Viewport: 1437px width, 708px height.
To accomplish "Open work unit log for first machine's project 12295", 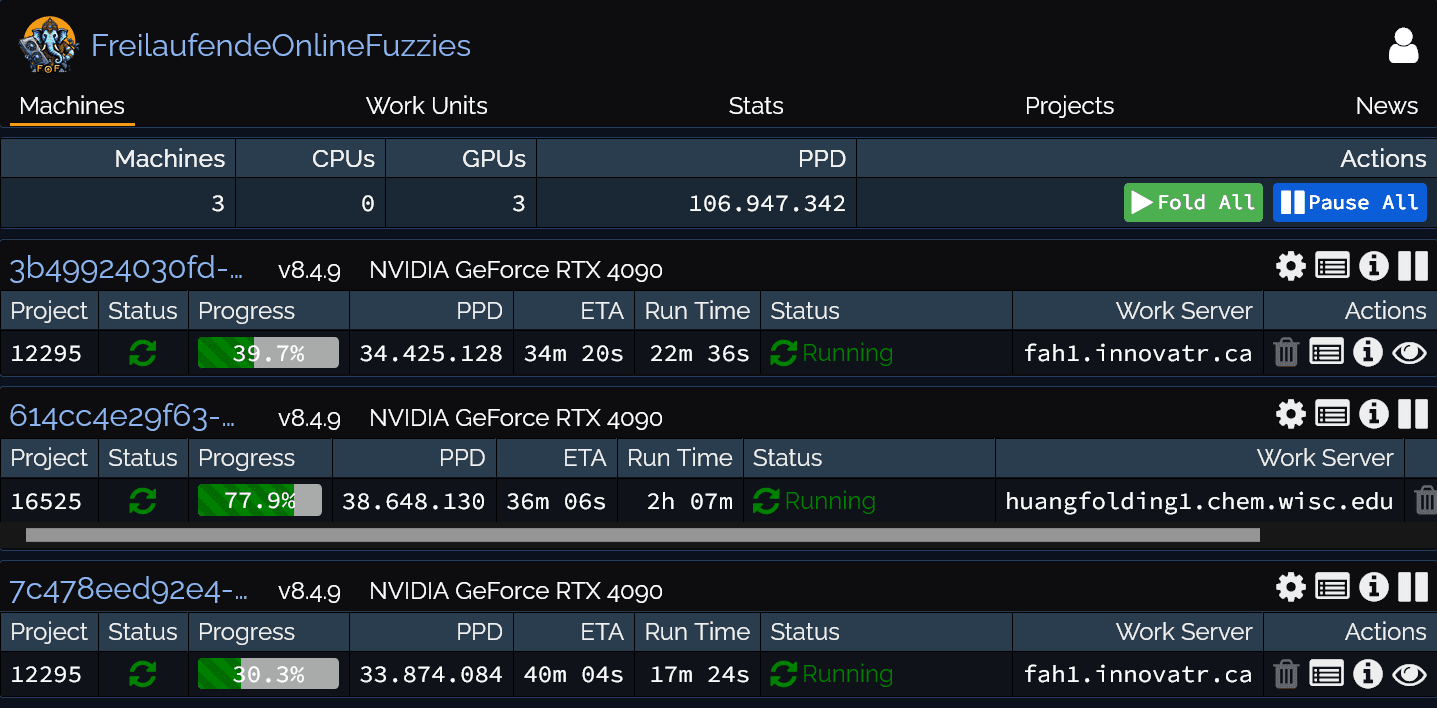I will pyautogui.click(x=1326, y=352).
